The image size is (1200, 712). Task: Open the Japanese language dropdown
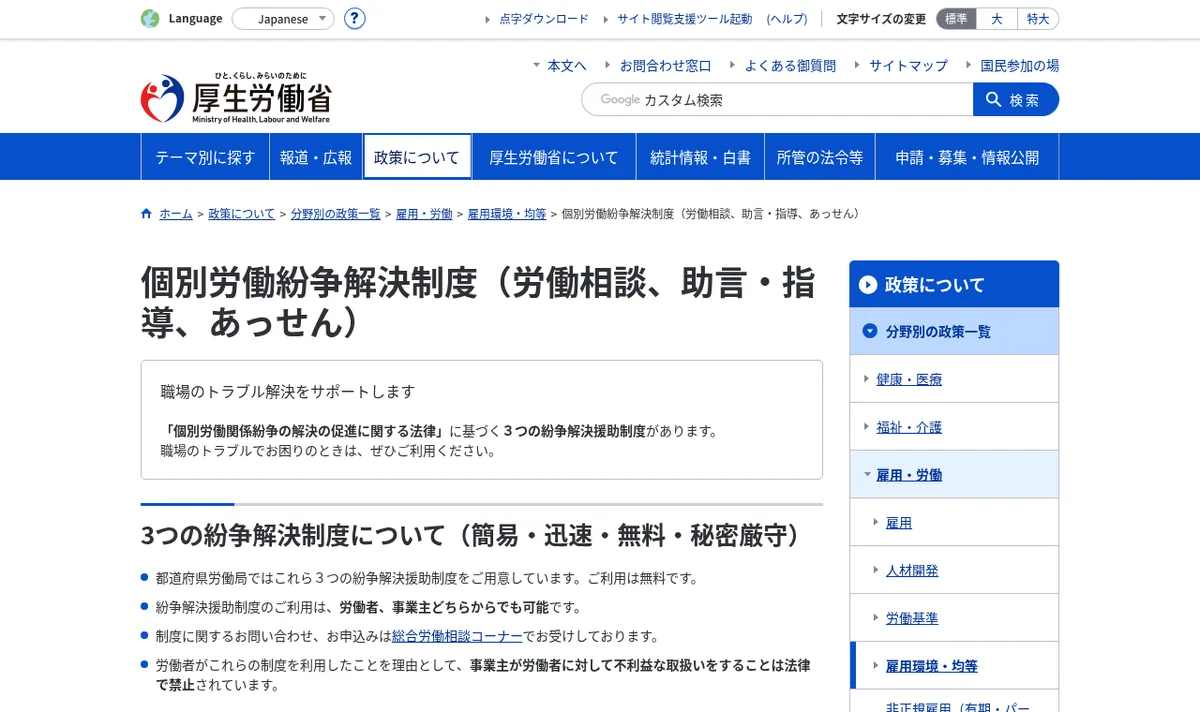point(283,19)
